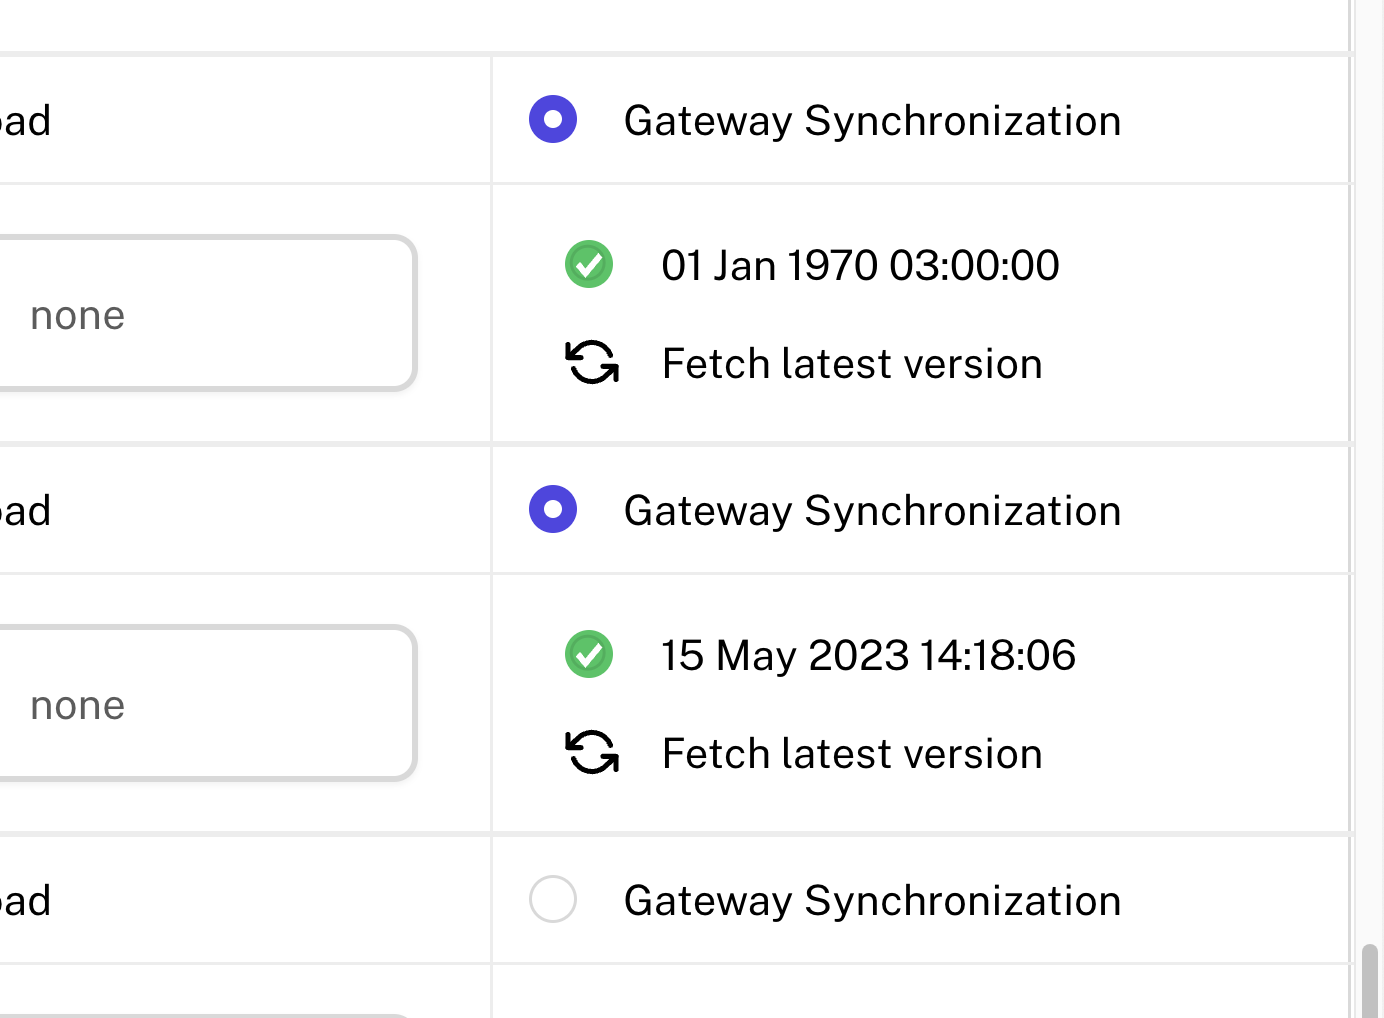Click the refresh icon below the 01 Jan 1970 timestamp

click(x=592, y=363)
